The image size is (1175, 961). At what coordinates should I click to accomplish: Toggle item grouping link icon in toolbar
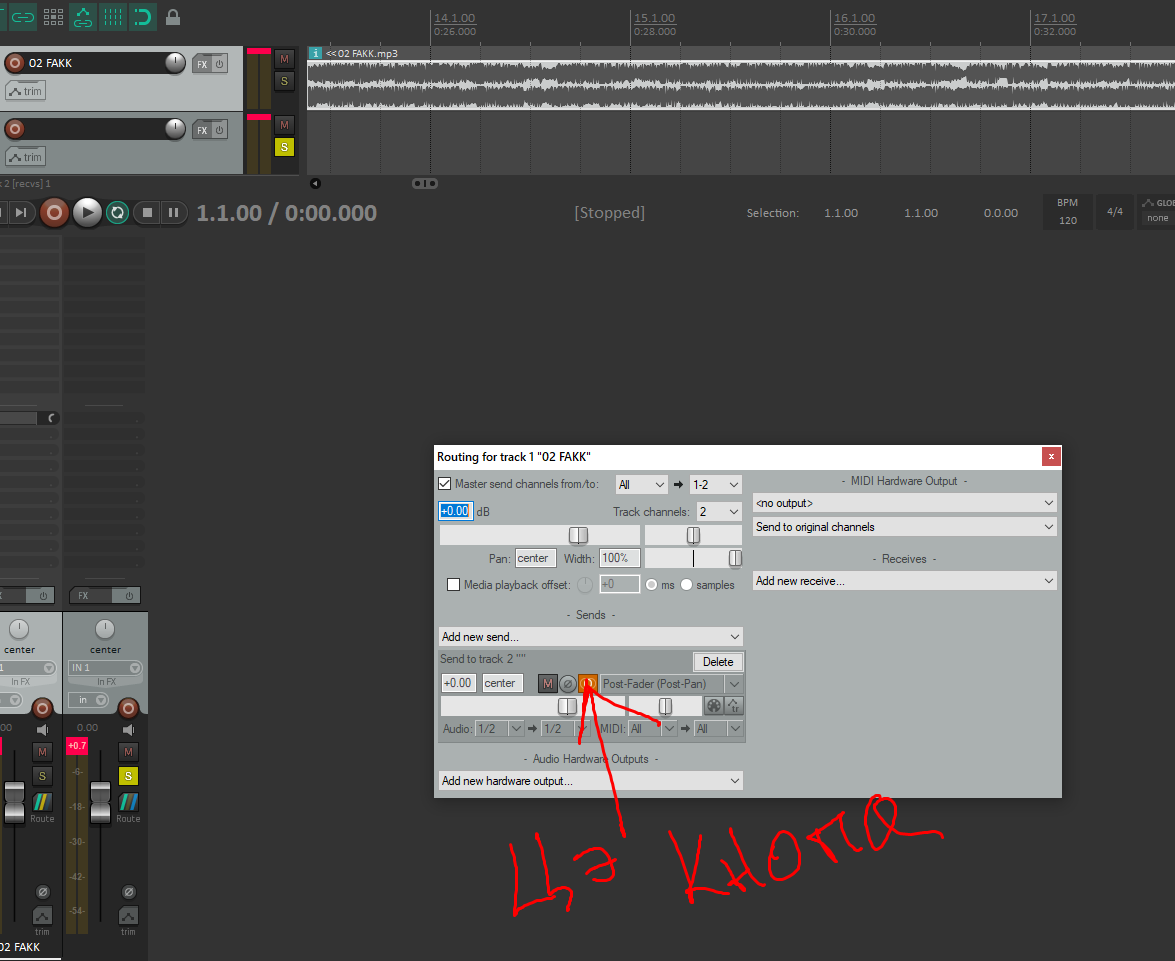coord(22,16)
